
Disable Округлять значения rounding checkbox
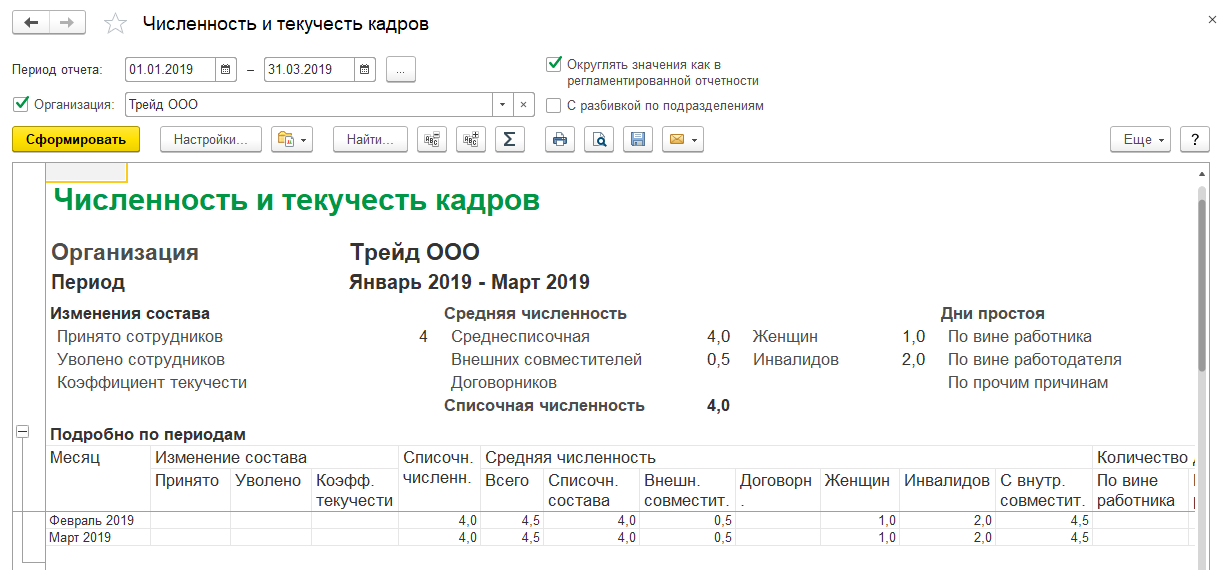(554, 64)
